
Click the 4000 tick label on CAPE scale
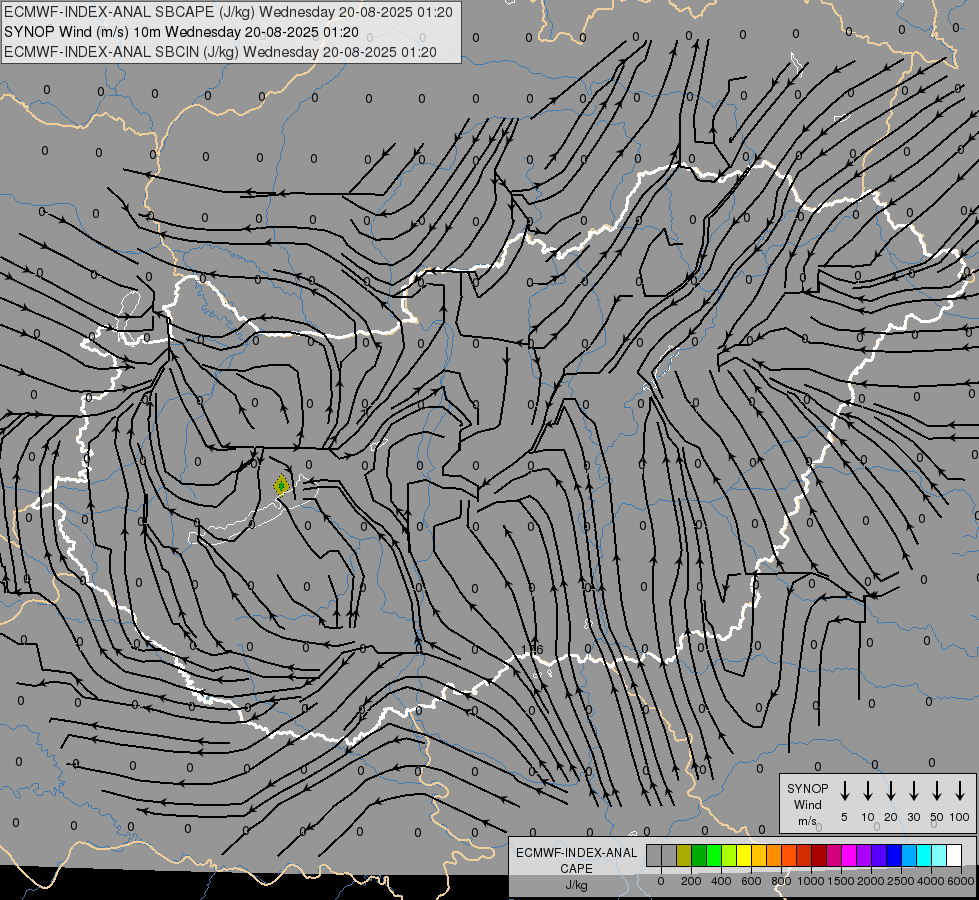[x=931, y=881]
